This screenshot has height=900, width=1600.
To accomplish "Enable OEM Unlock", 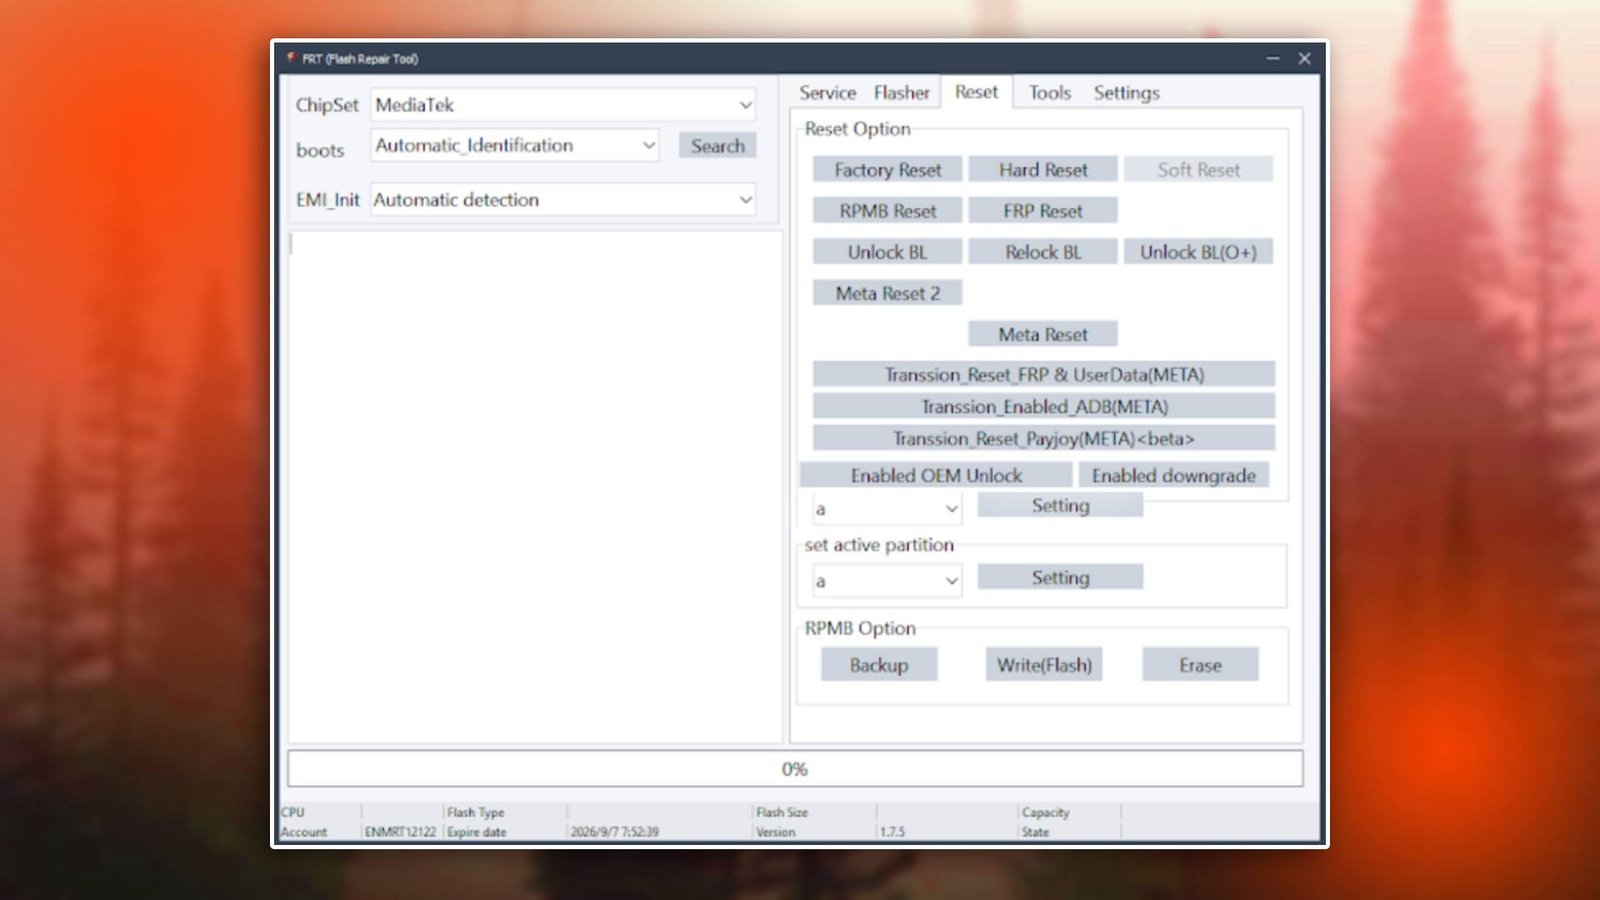I will 936,474.
